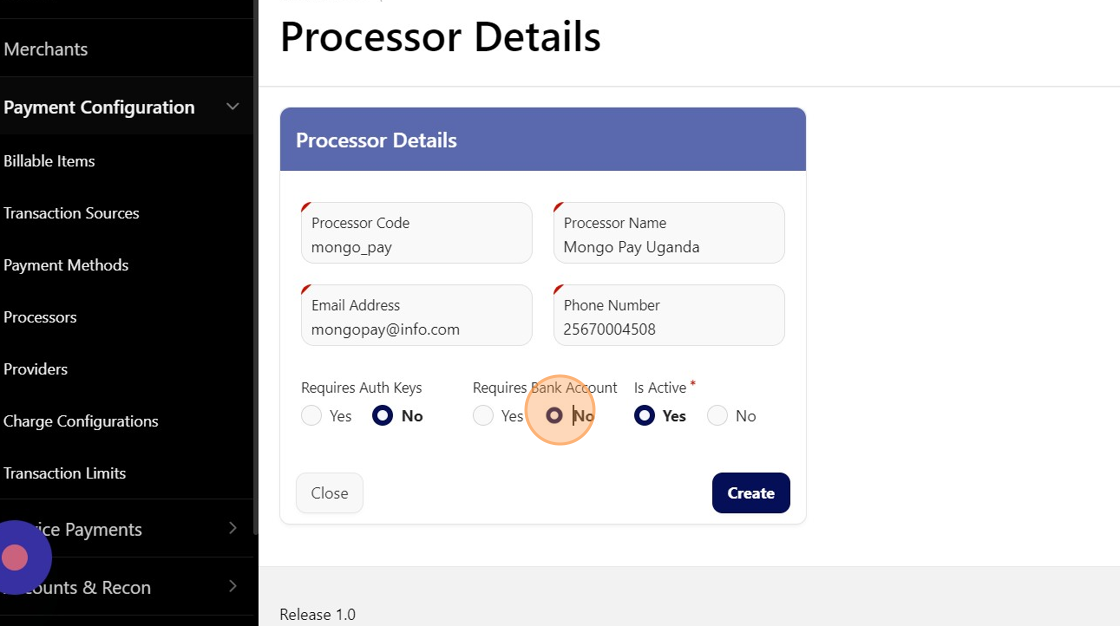Expand the Payments submenu chevron
This screenshot has width=1120, height=626.
(233, 528)
